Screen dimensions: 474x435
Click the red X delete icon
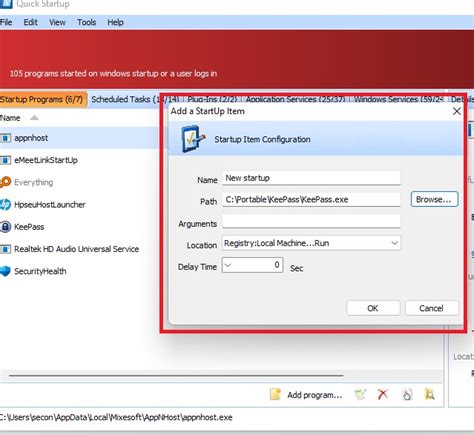(x=383, y=395)
